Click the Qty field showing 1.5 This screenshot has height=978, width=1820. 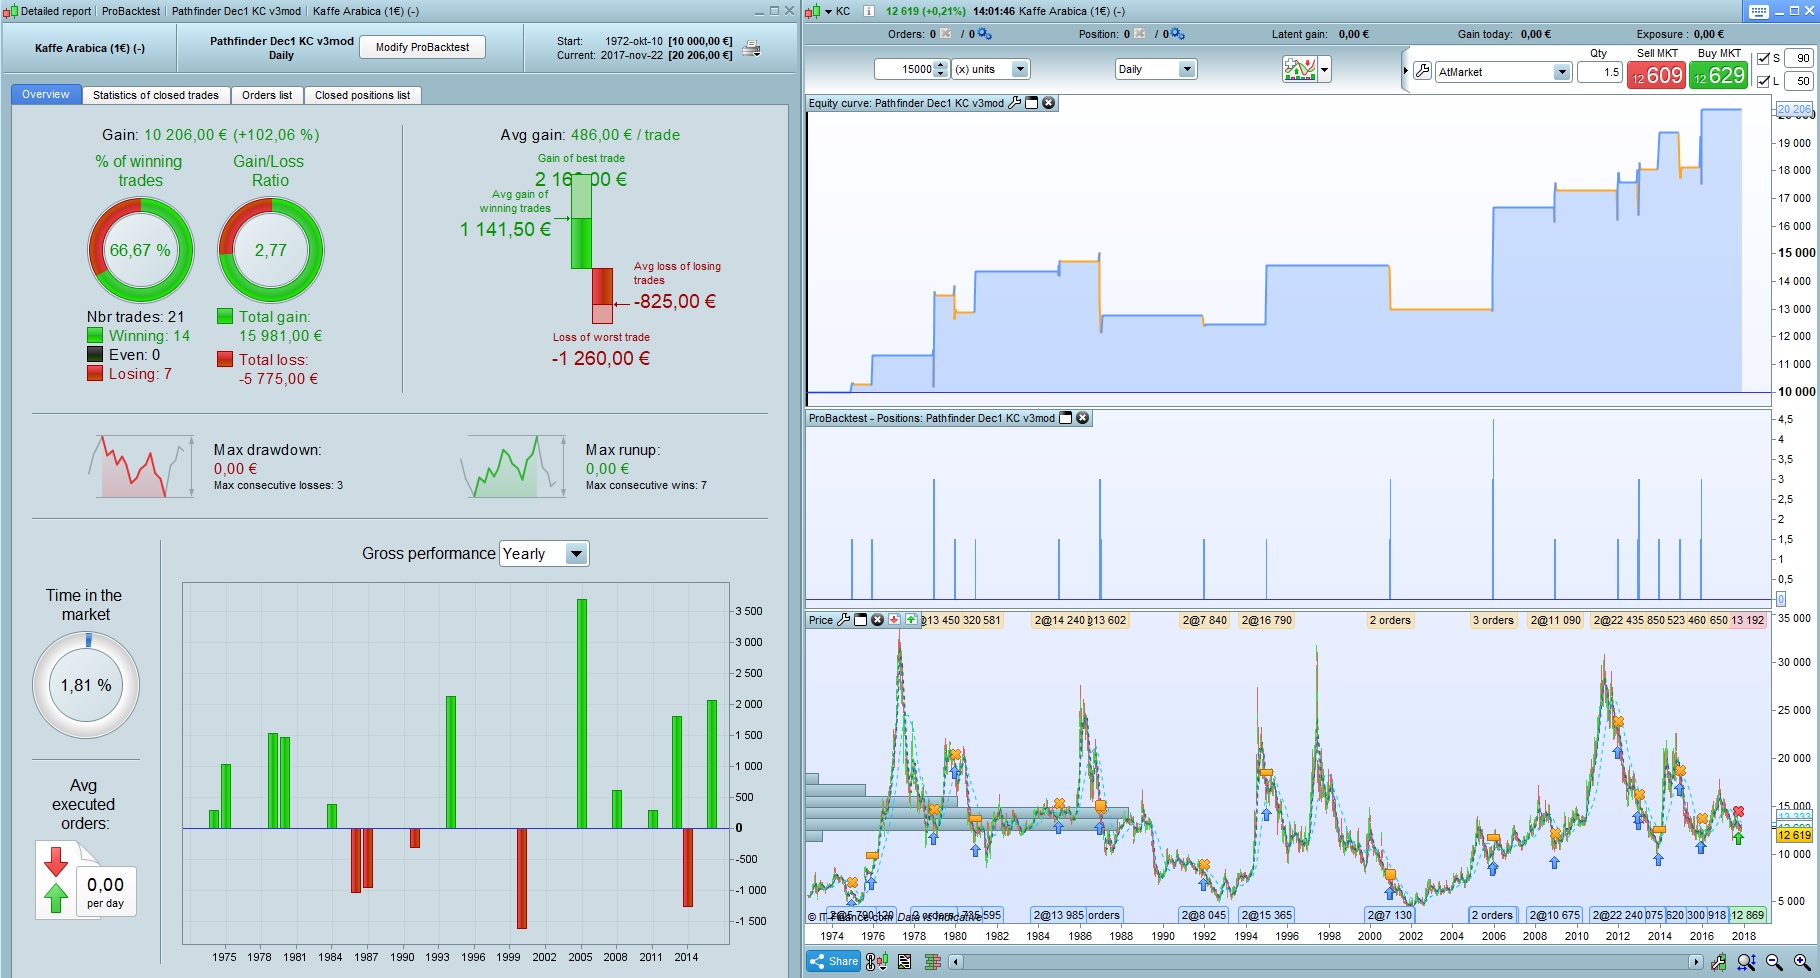(x=1599, y=72)
